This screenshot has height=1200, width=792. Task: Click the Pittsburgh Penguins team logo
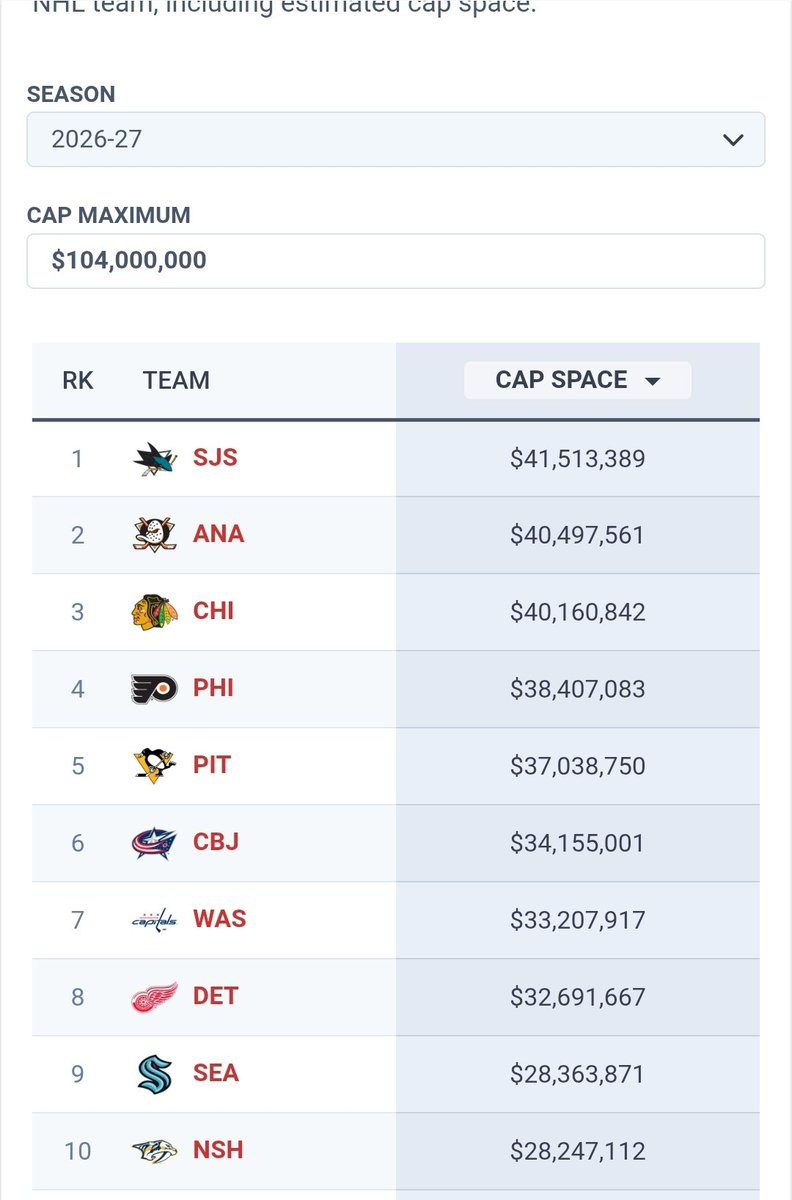click(155, 766)
